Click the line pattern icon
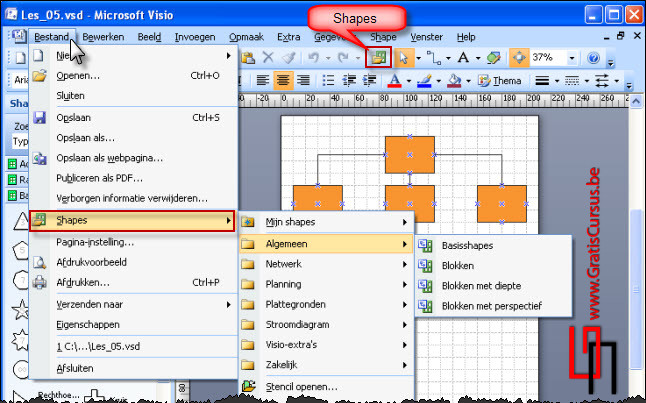 (572, 80)
